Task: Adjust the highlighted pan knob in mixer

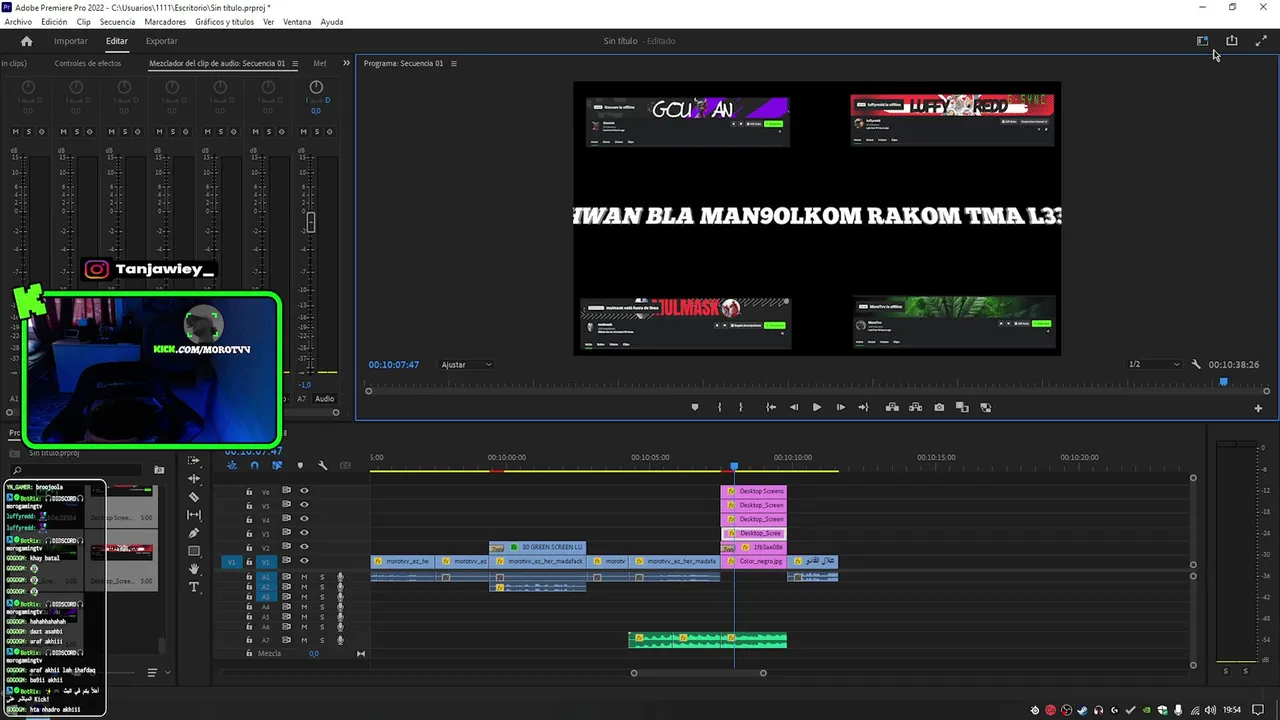Action: [x=316, y=88]
